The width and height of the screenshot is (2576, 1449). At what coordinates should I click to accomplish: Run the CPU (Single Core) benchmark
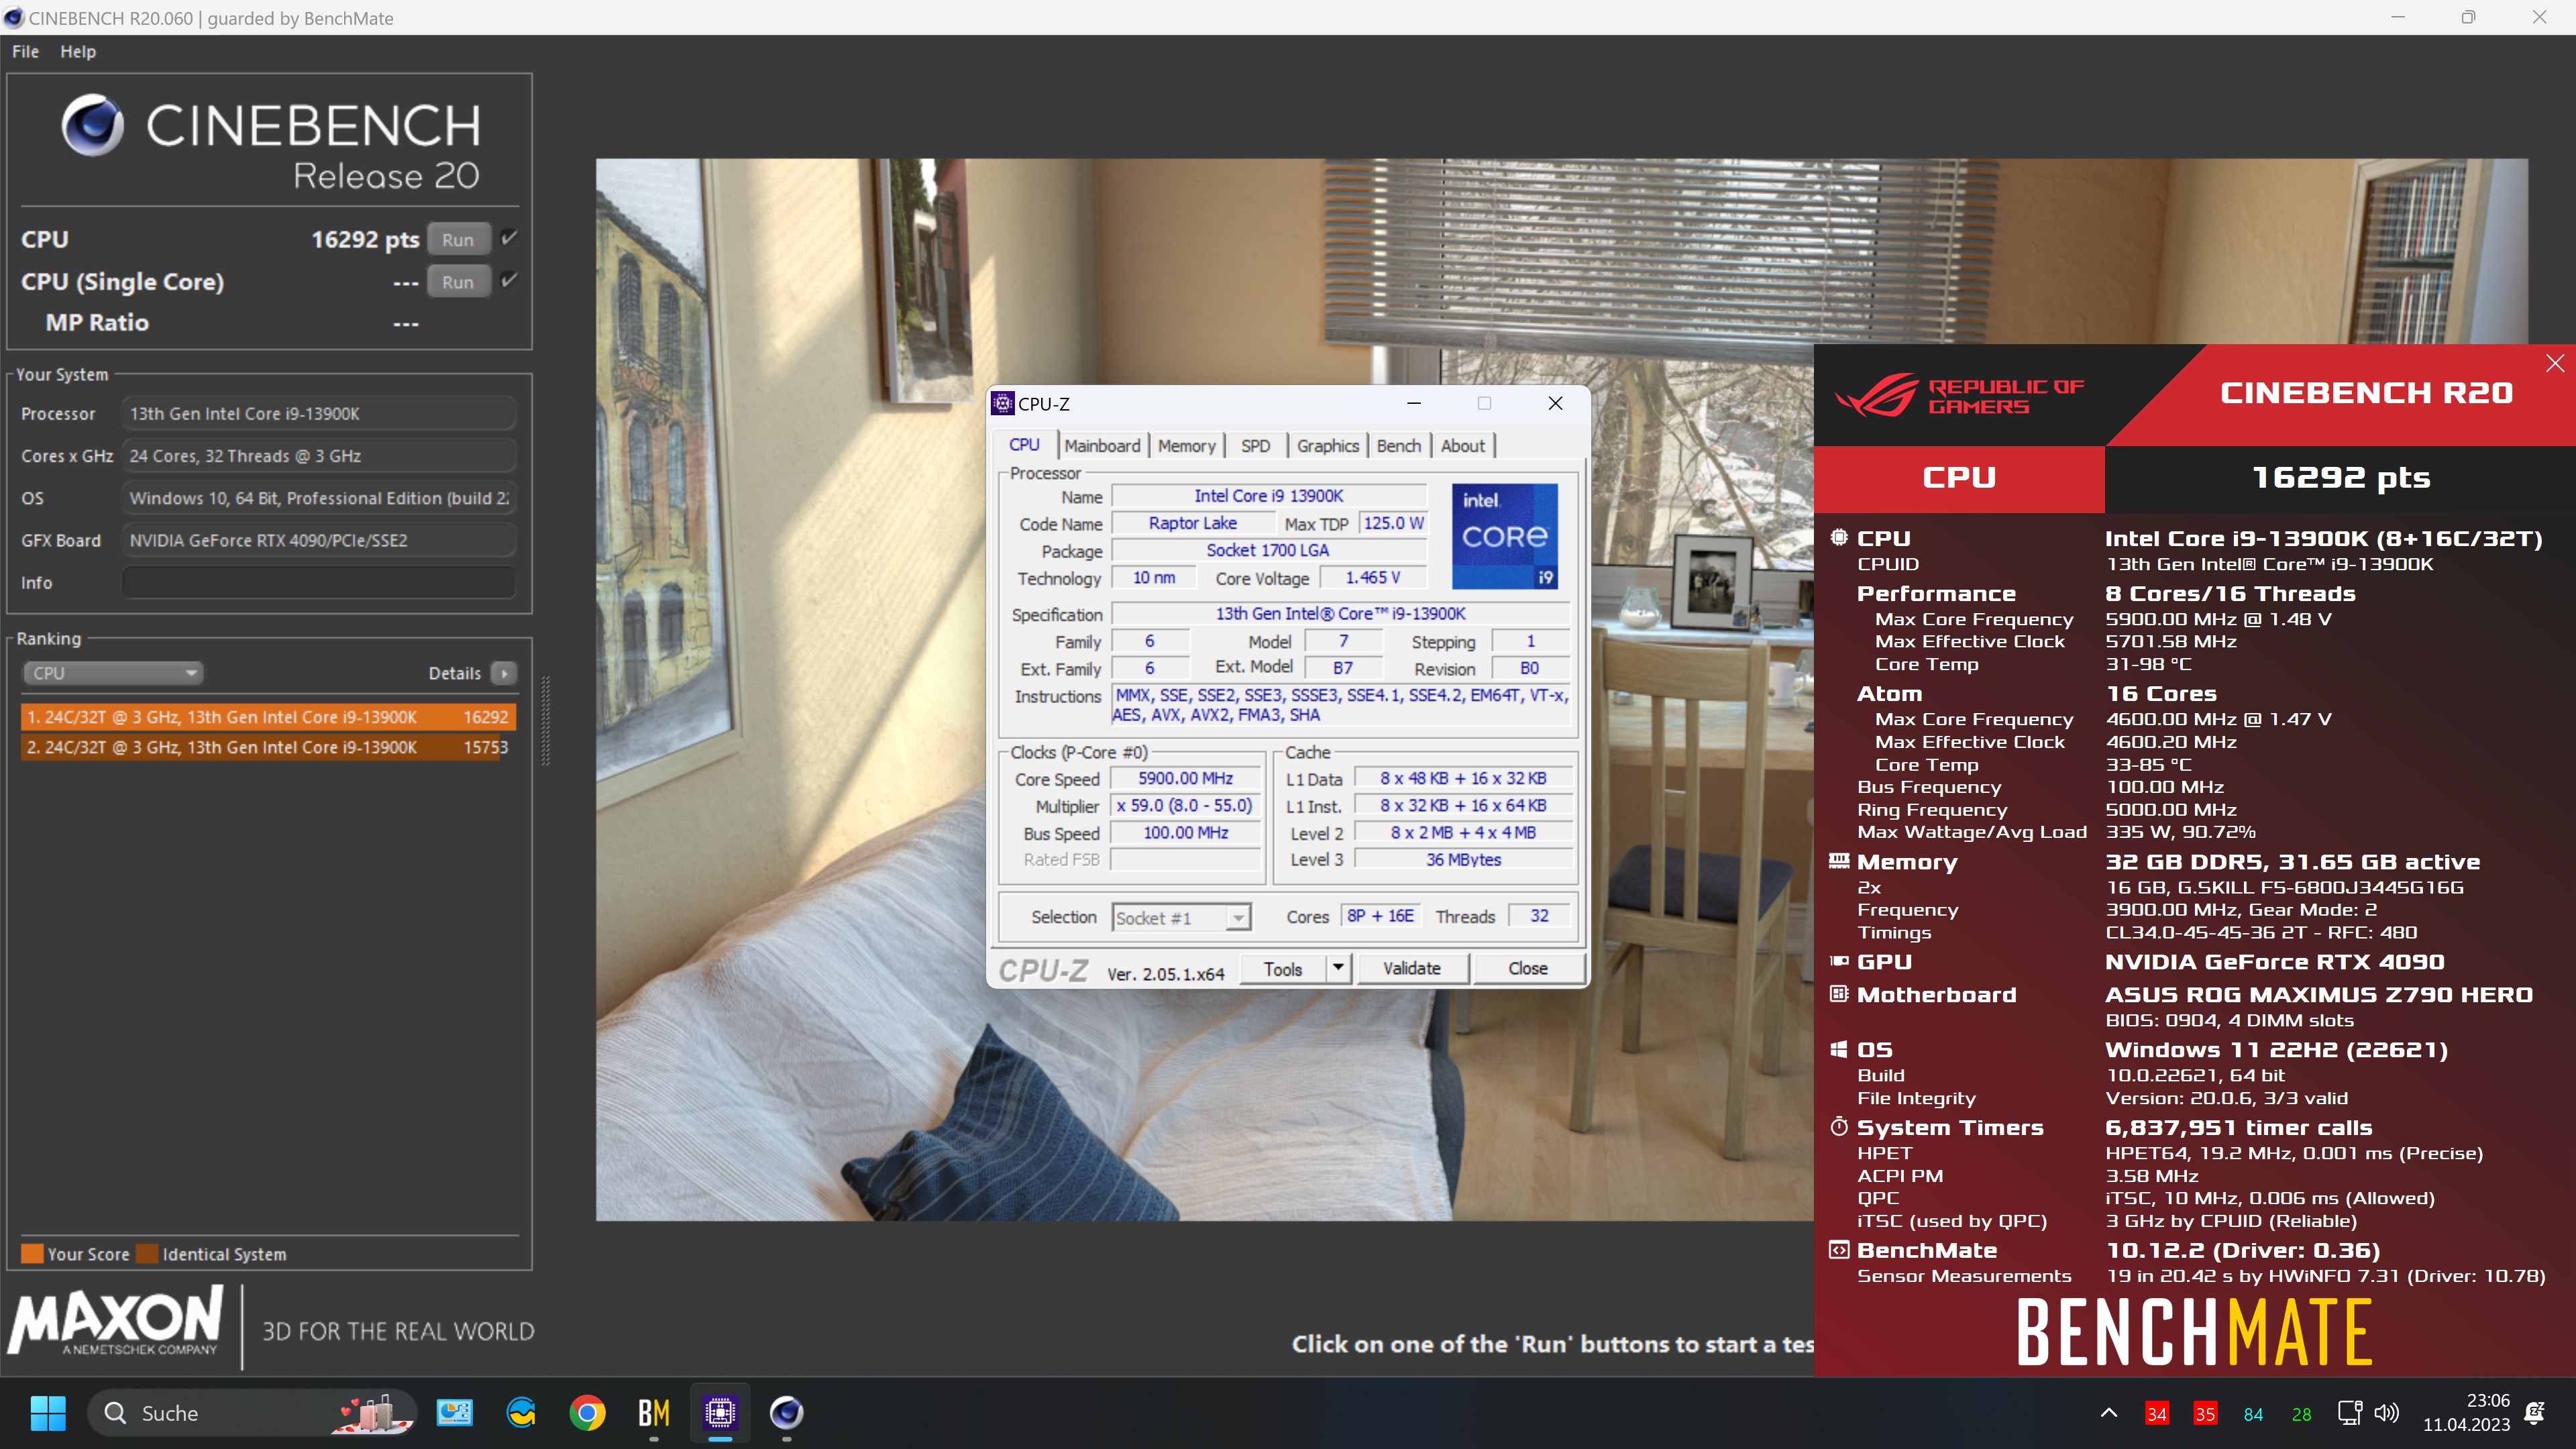(458, 282)
